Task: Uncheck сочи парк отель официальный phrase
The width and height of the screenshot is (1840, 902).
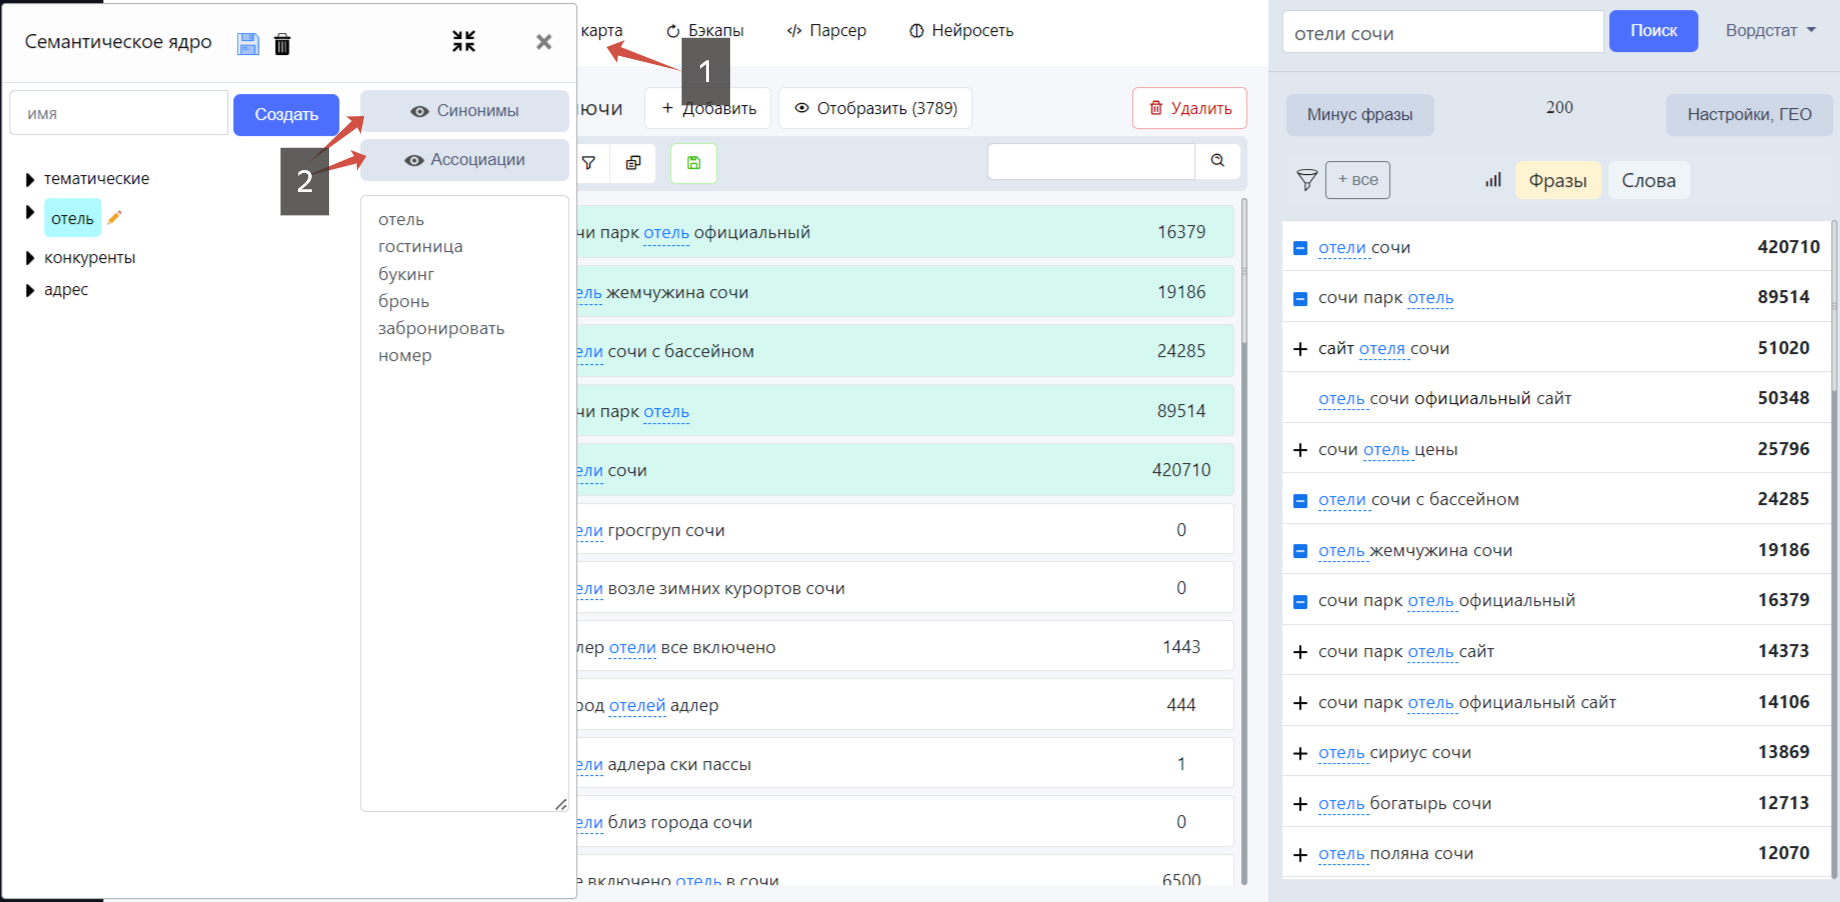Action: coord(1300,602)
